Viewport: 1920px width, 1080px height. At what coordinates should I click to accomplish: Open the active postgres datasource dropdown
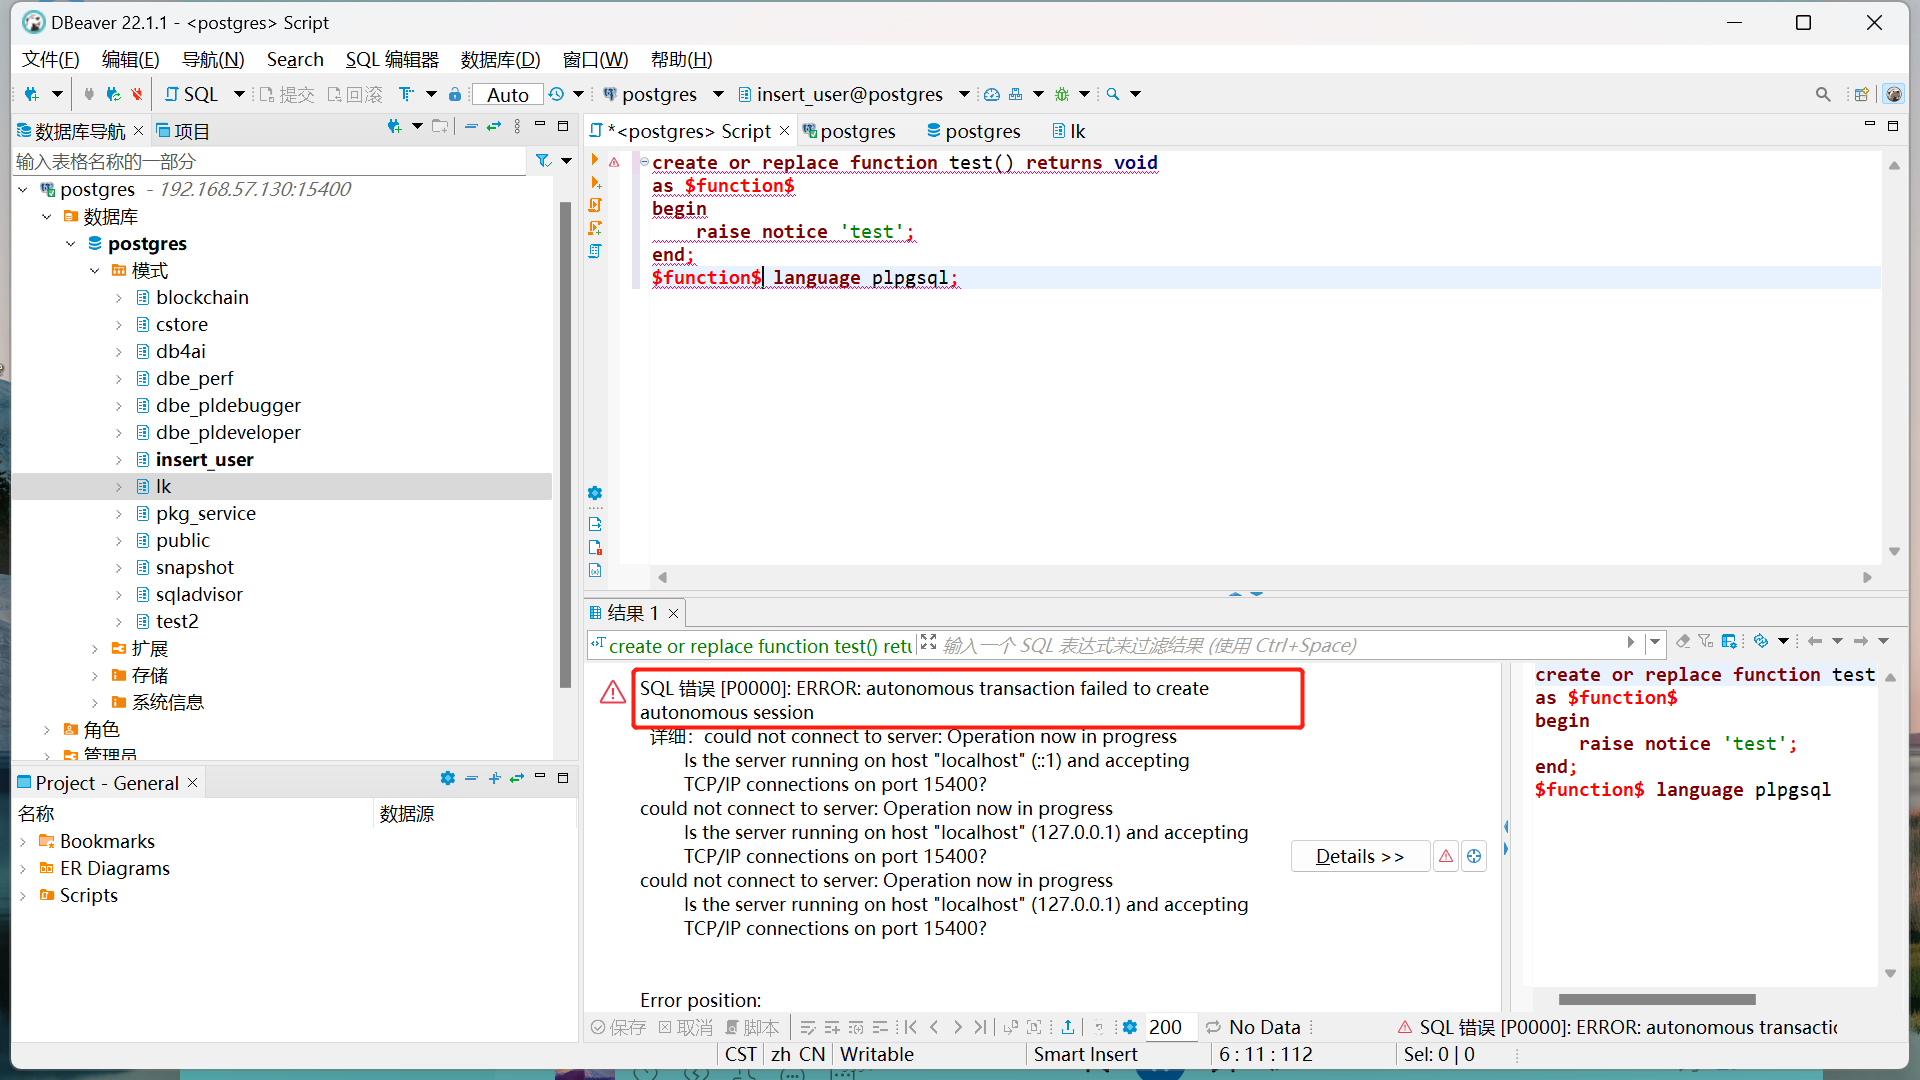[x=718, y=94]
